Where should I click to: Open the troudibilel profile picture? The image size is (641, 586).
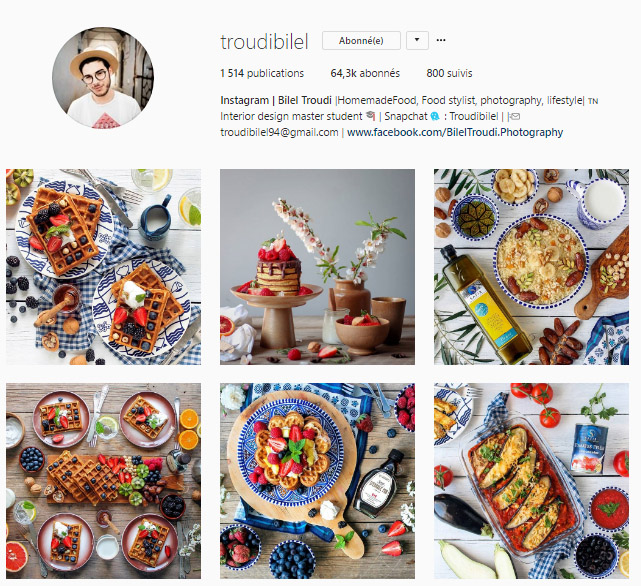point(103,78)
